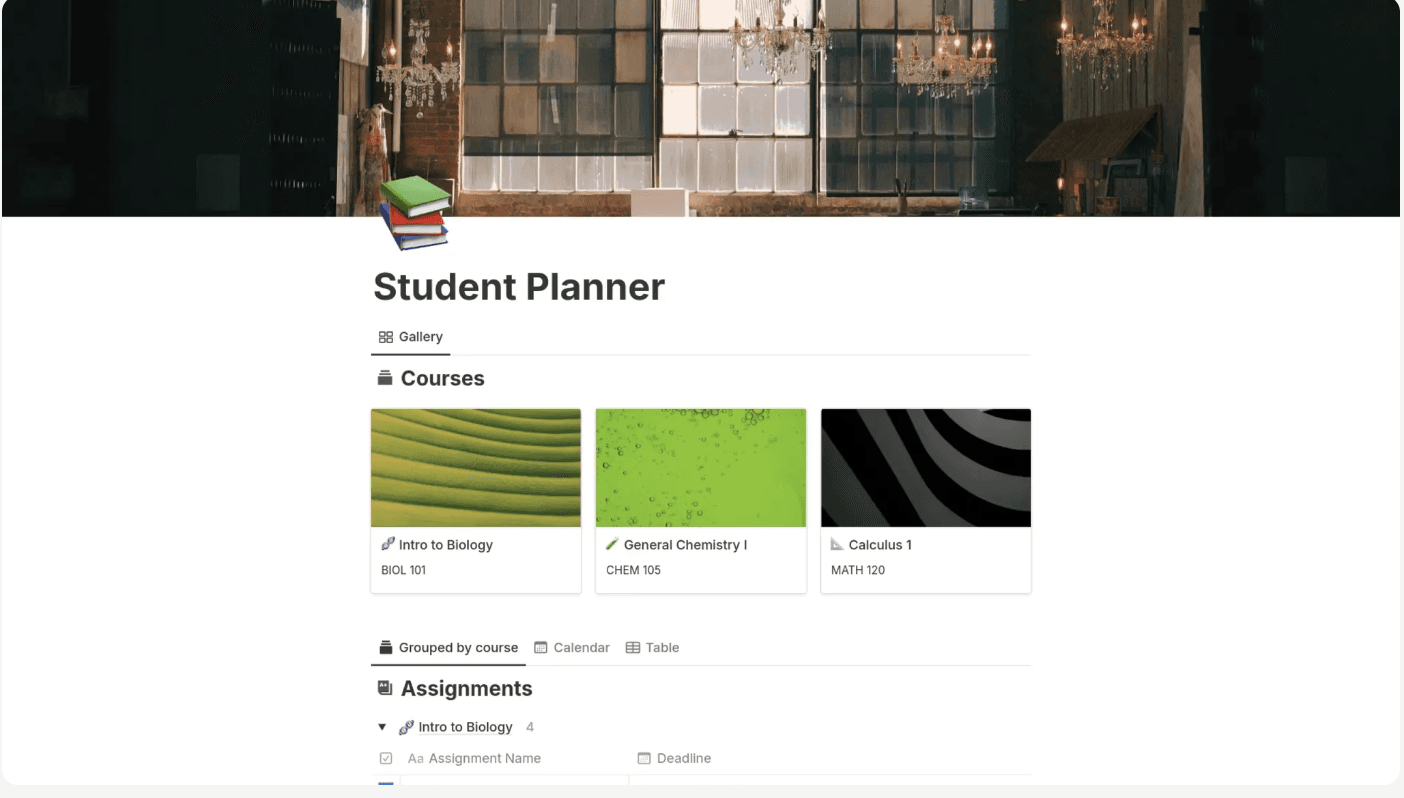Open the Calculus 1 cover image

[926, 467]
